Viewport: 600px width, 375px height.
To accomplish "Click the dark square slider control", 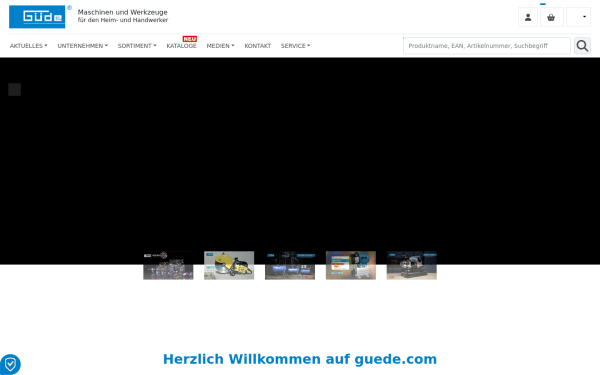I will 15,90.
